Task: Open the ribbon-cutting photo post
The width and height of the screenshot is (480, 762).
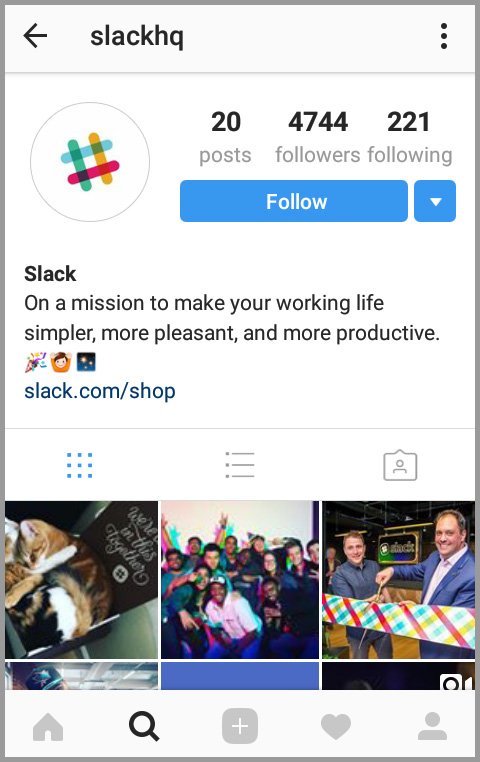Action: (398, 580)
